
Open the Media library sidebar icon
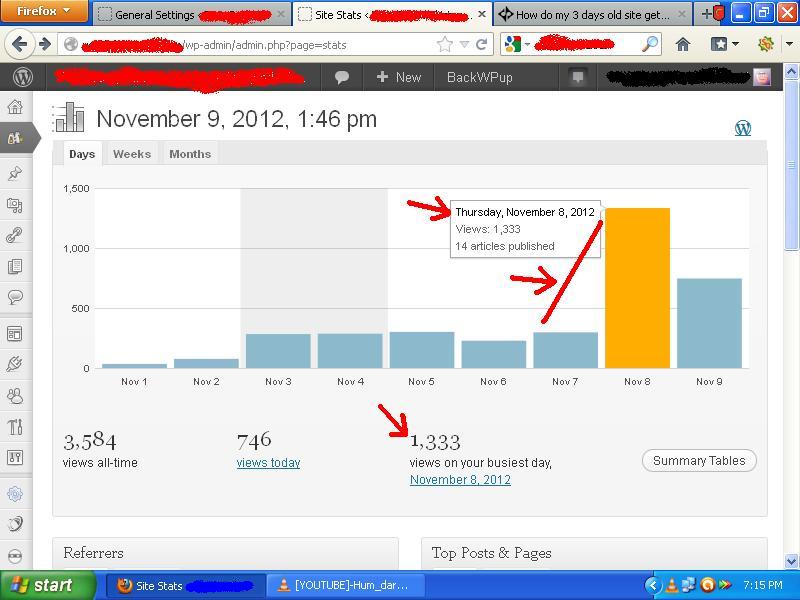(15, 205)
